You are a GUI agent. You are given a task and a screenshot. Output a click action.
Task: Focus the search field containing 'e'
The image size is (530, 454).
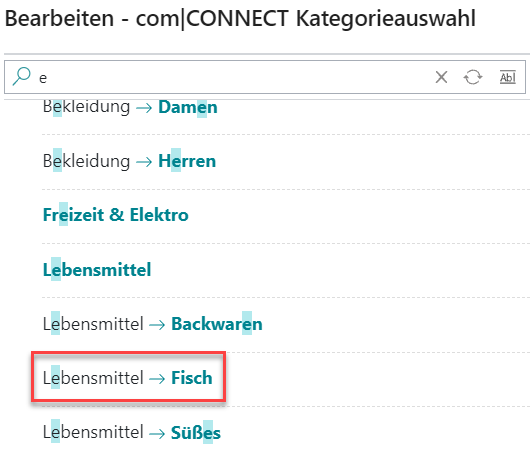click(237, 77)
